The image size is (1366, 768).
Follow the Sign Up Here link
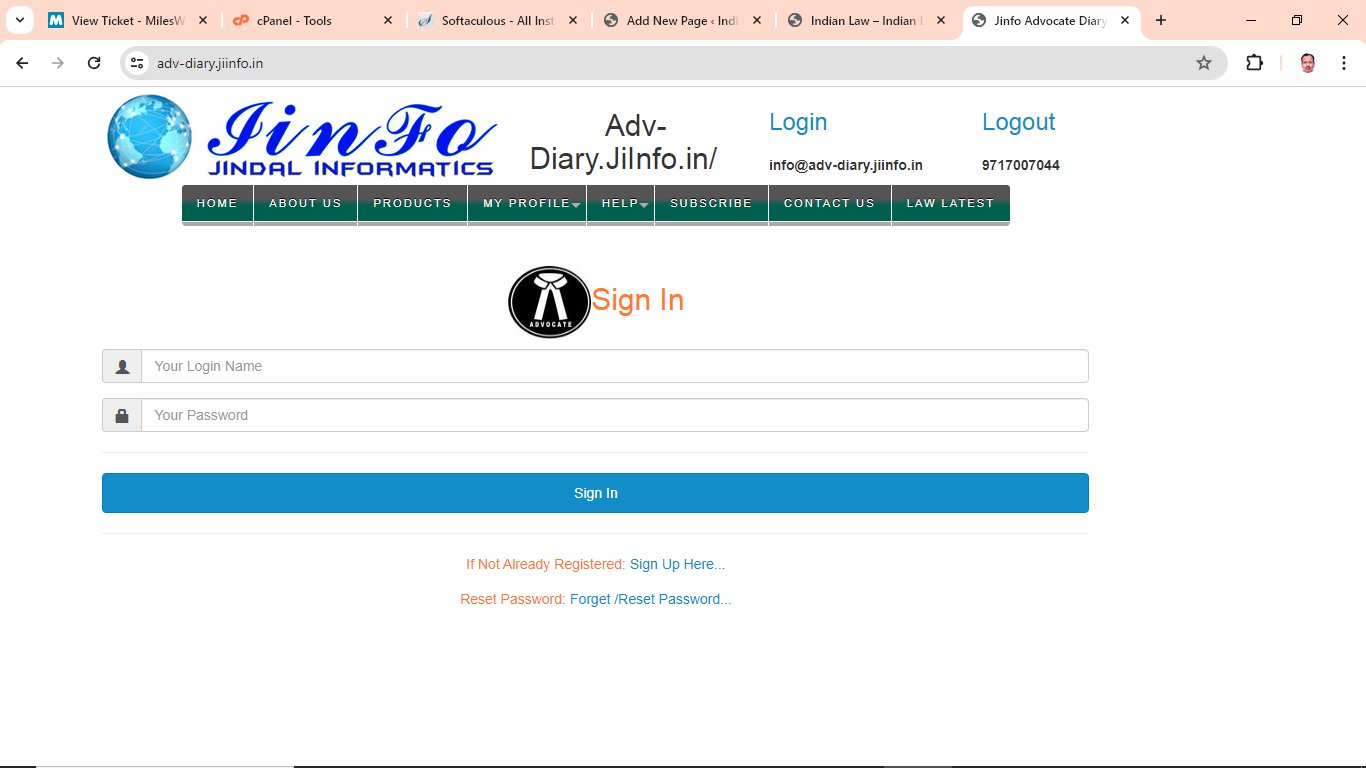tap(677, 564)
